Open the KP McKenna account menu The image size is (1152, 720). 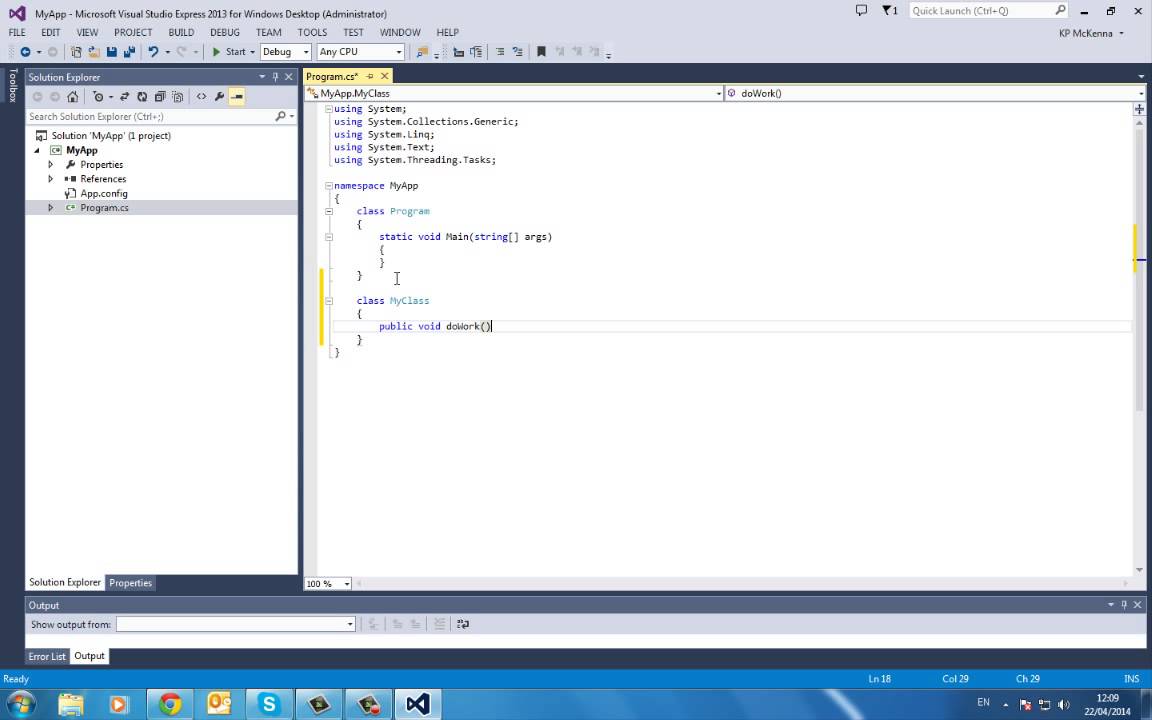1091,33
